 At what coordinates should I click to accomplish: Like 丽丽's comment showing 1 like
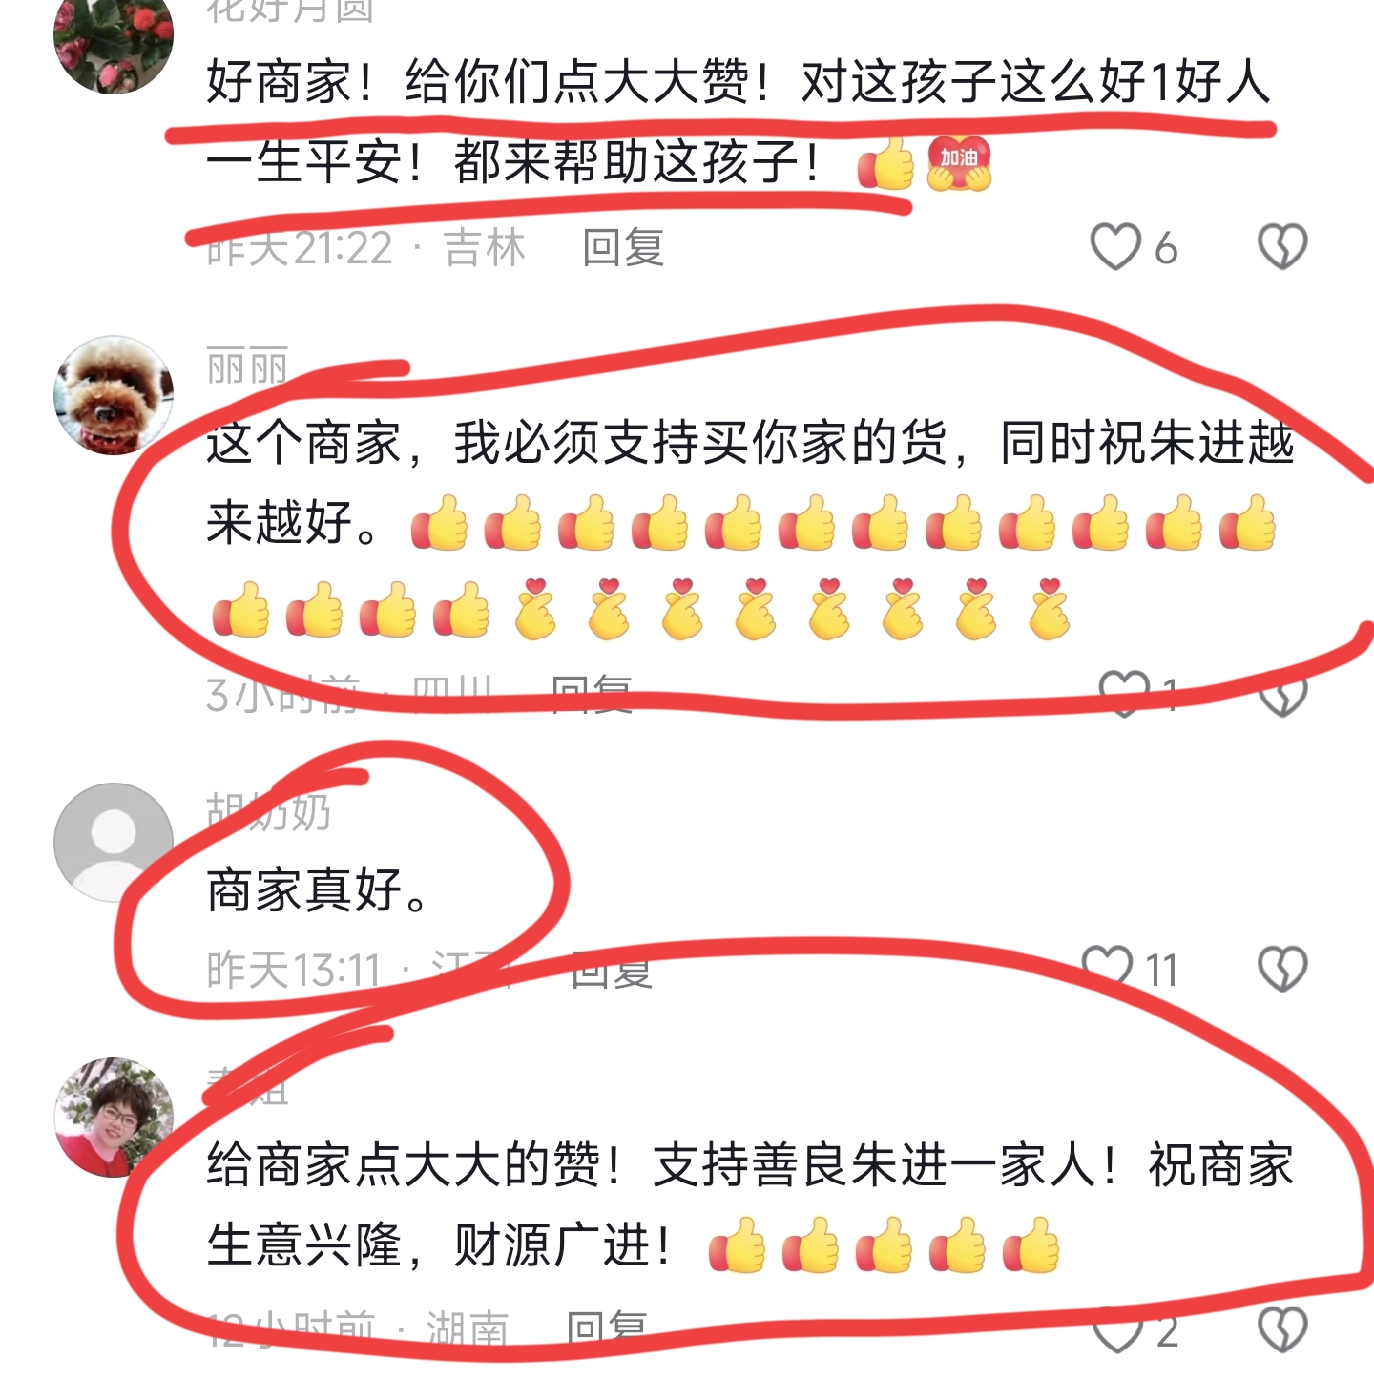[x=1124, y=692]
